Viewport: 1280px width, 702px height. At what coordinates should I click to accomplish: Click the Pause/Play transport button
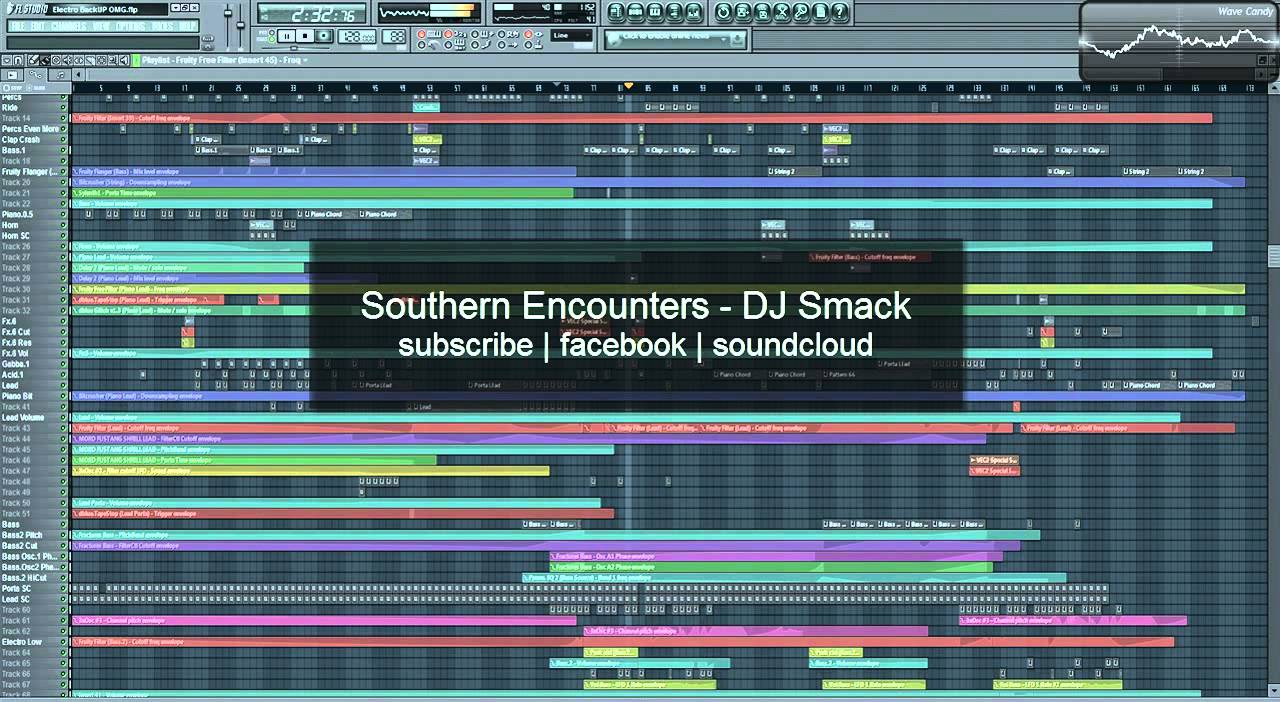pos(287,36)
